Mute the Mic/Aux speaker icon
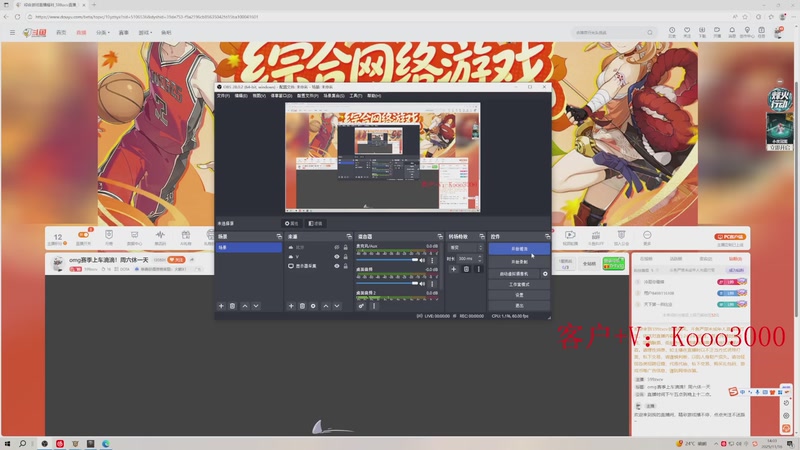Viewport: 800px width, 450px height. coord(422,260)
